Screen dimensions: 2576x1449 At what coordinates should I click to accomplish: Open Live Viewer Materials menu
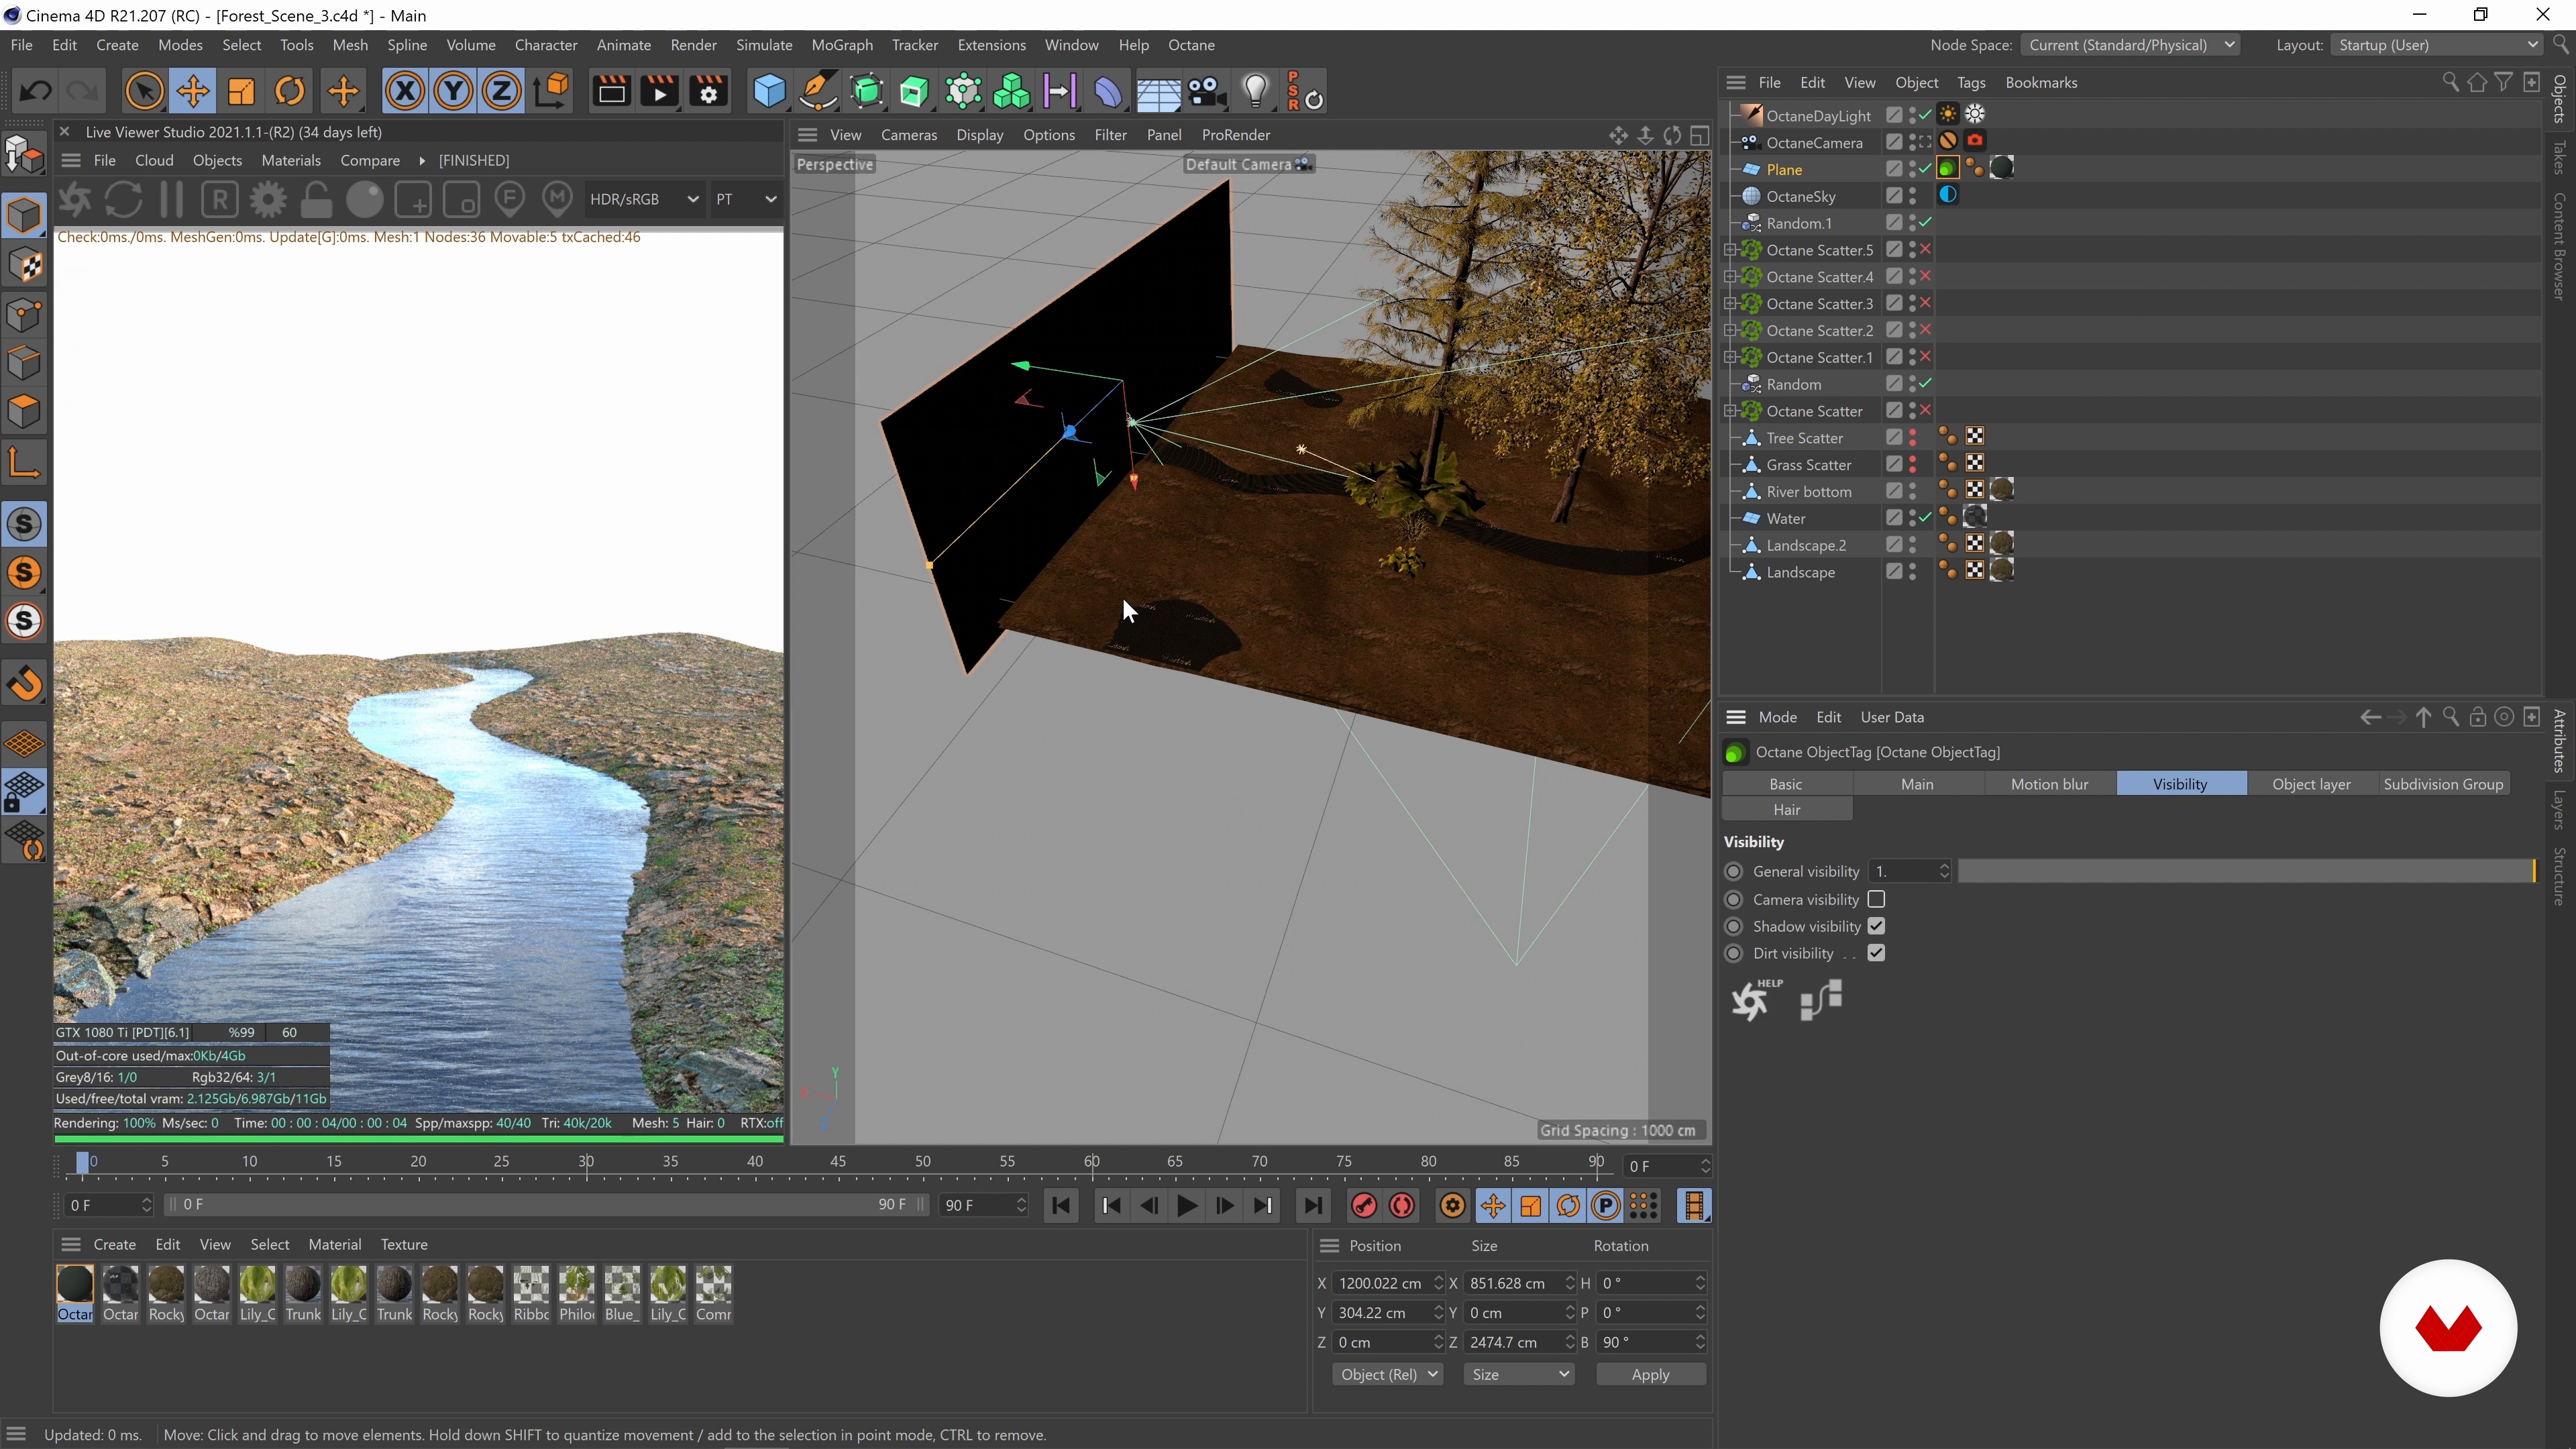tap(291, 160)
